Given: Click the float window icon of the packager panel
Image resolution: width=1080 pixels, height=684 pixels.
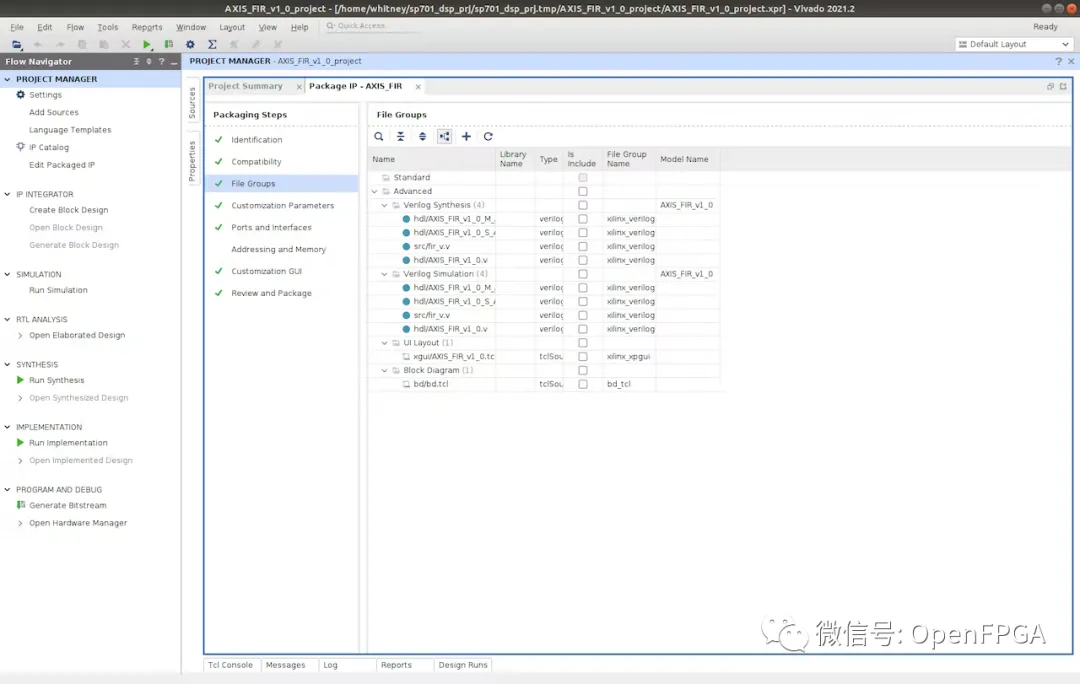Looking at the screenshot, I should tap(1050, 86).
